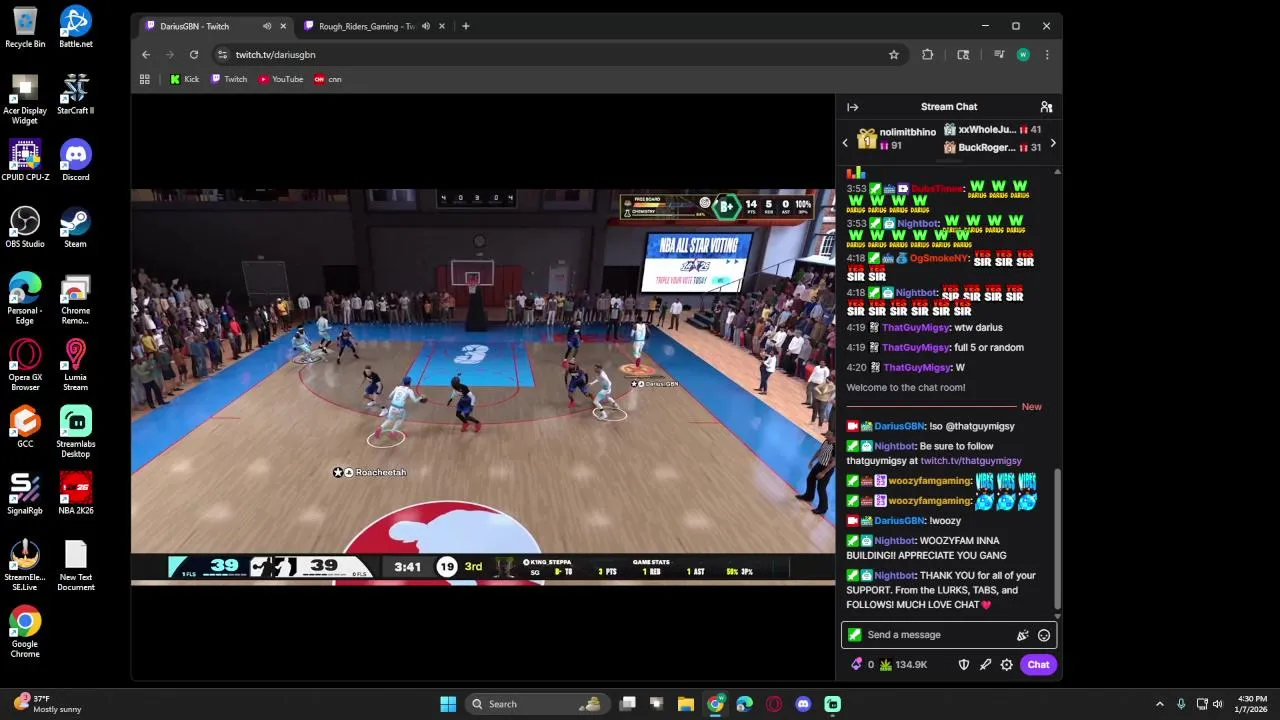Click the taskbar Search box
The width and height of the screenshot is (1280, 720).
(537, 704)
